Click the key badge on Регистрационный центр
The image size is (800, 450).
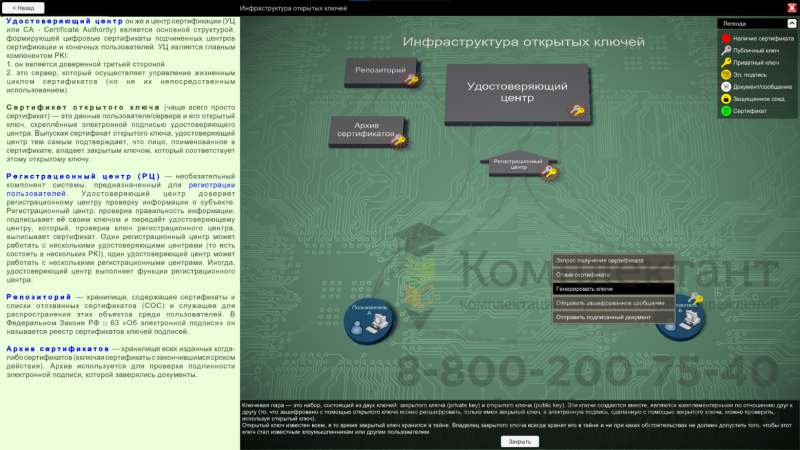tap(548, 172)
